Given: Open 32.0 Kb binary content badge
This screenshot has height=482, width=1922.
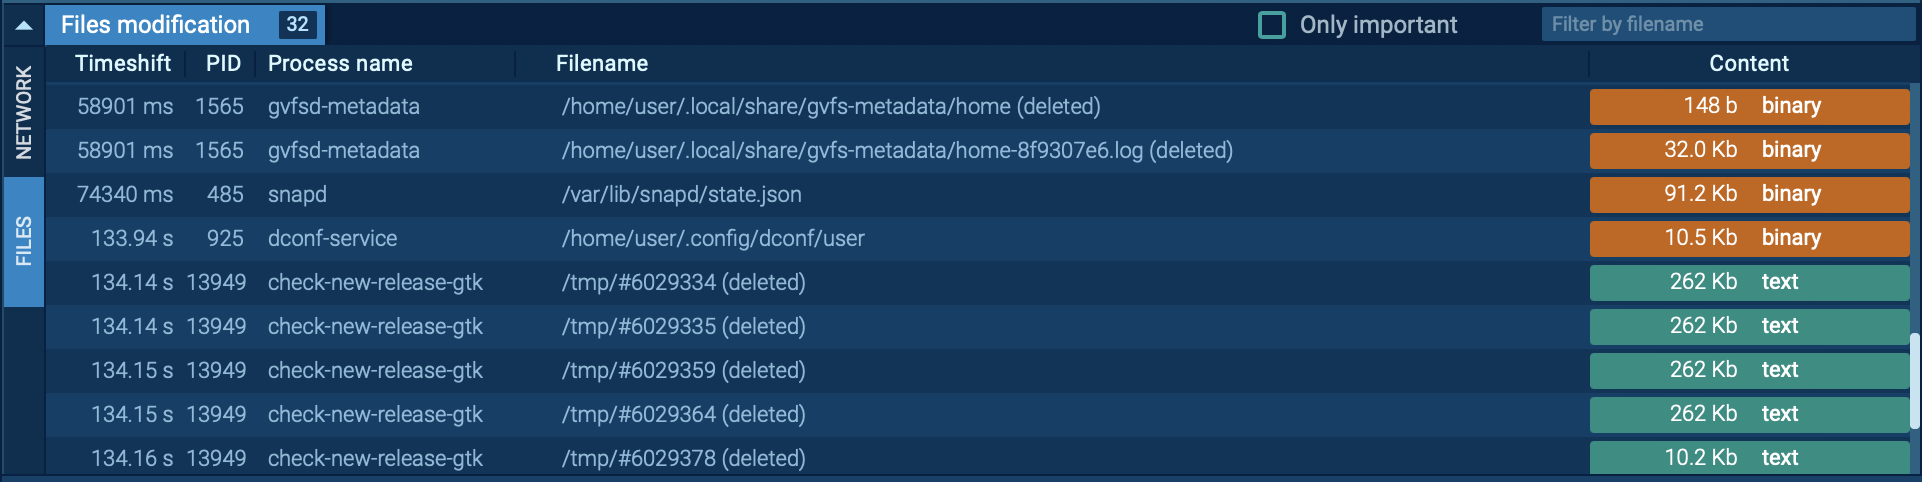Looking at the screenshot, I should 1749,150.
